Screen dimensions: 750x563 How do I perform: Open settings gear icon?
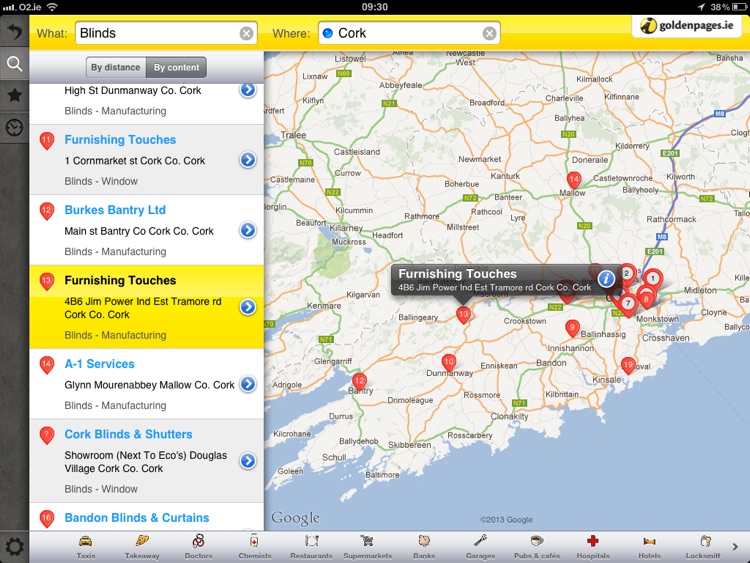pyautogui.click(x=14, y=546)
